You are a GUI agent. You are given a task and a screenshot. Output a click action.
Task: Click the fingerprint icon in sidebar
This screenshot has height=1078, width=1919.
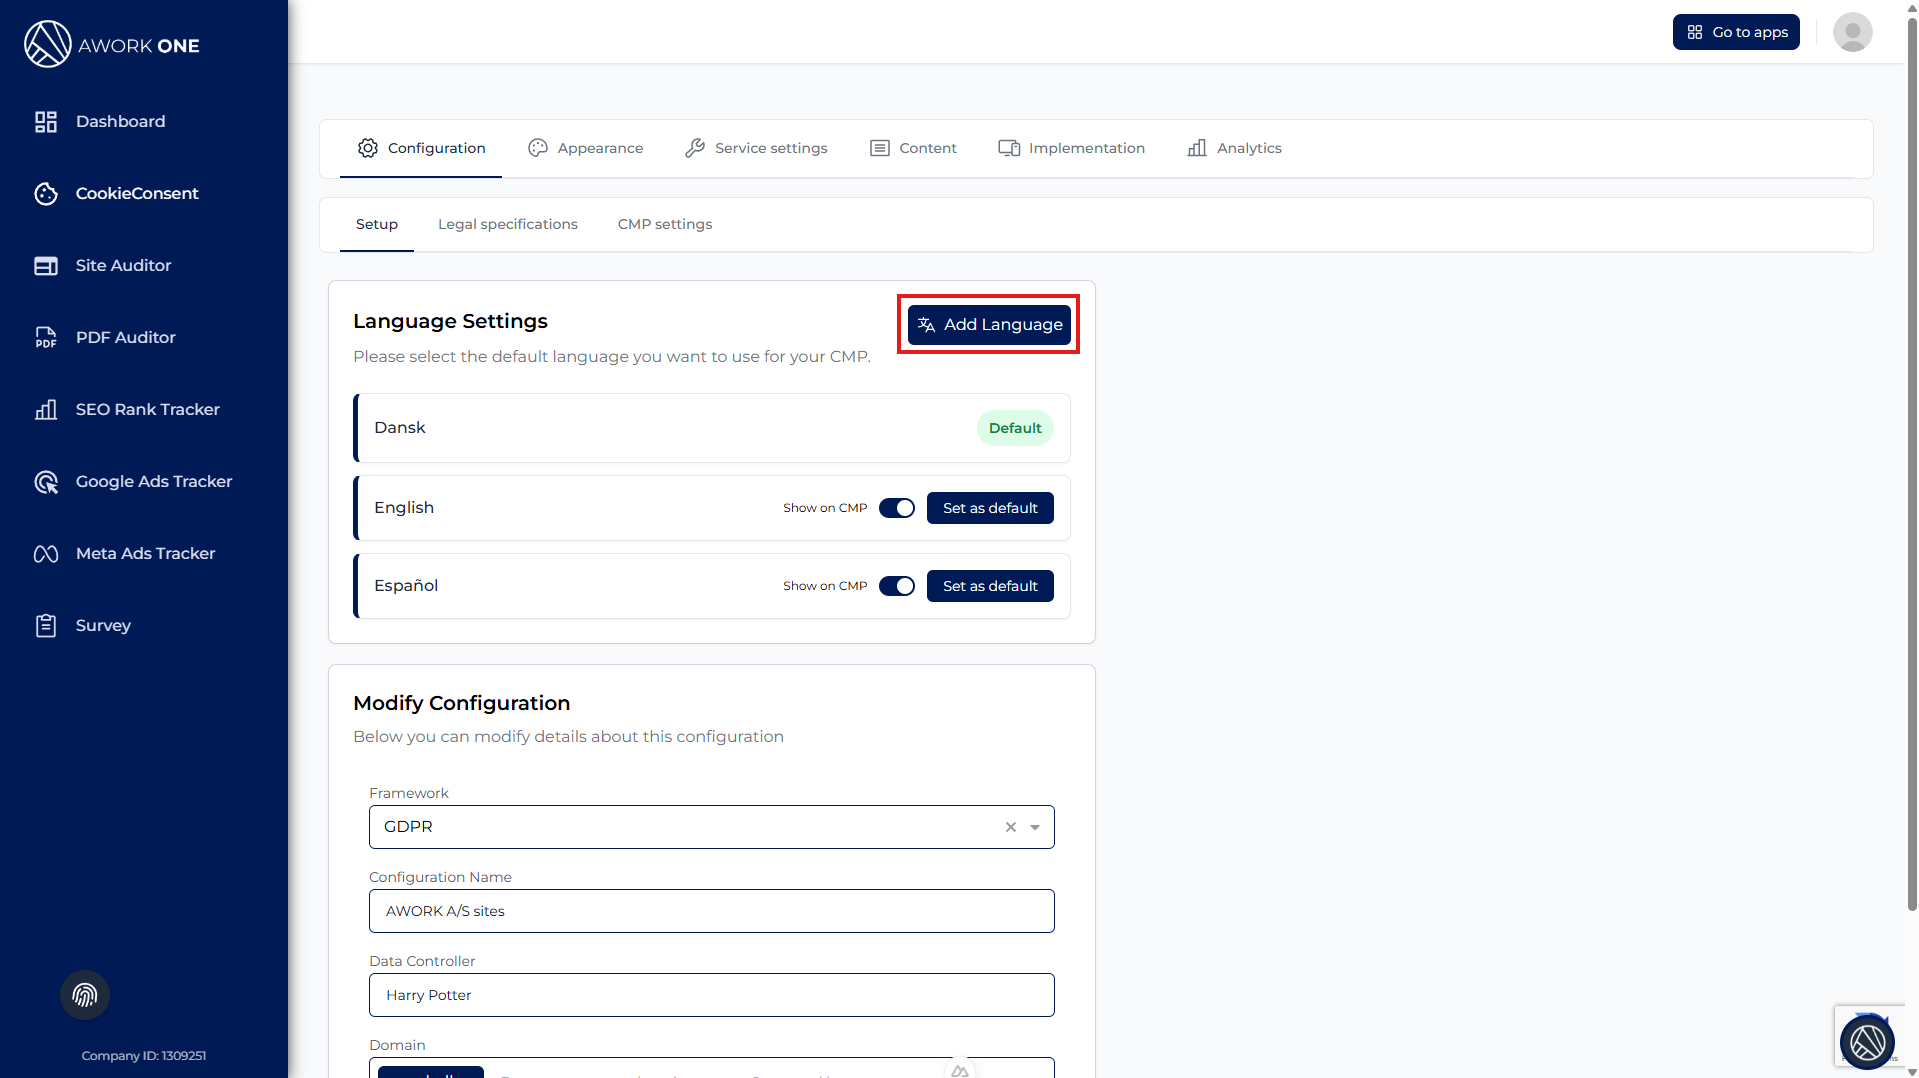85,995
